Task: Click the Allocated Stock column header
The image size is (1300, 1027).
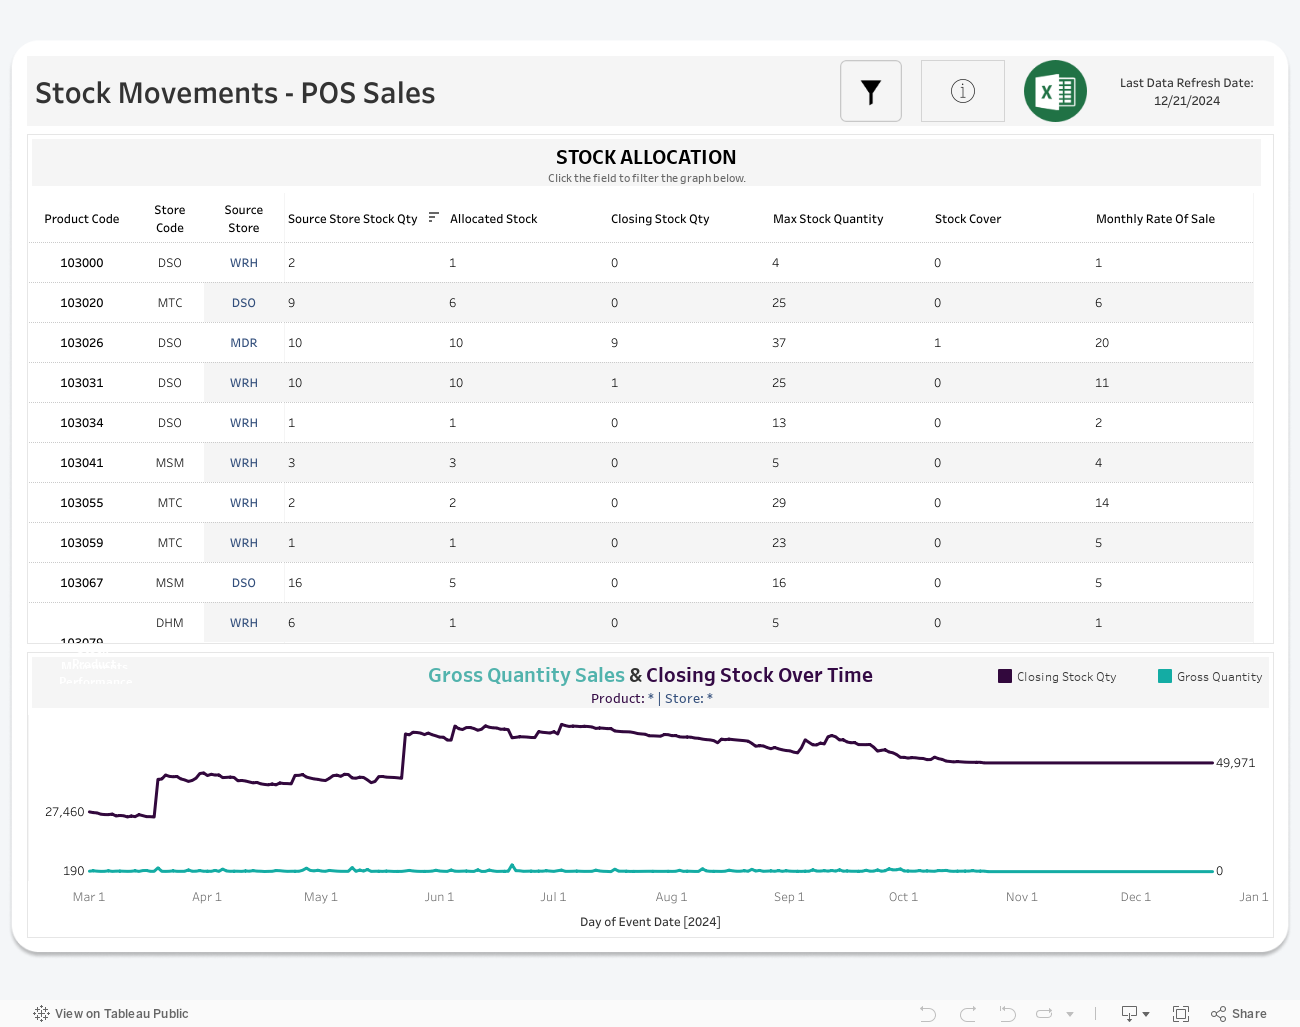Action: 493,219
